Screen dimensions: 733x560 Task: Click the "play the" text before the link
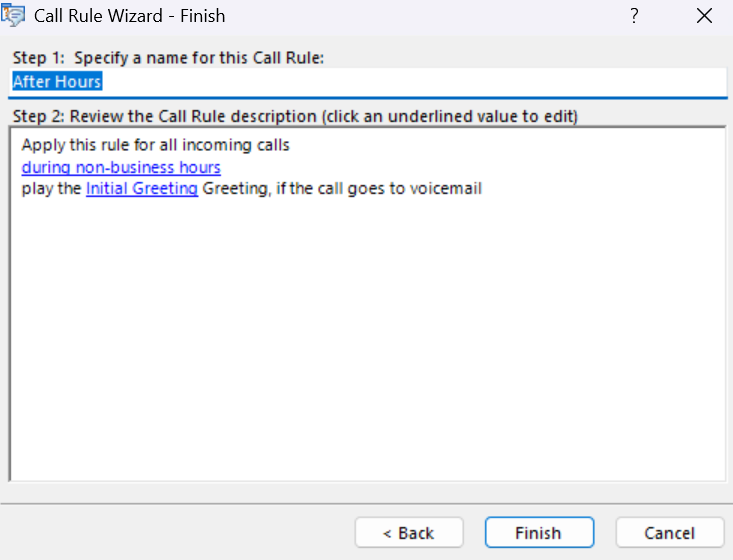pos(51,188)
